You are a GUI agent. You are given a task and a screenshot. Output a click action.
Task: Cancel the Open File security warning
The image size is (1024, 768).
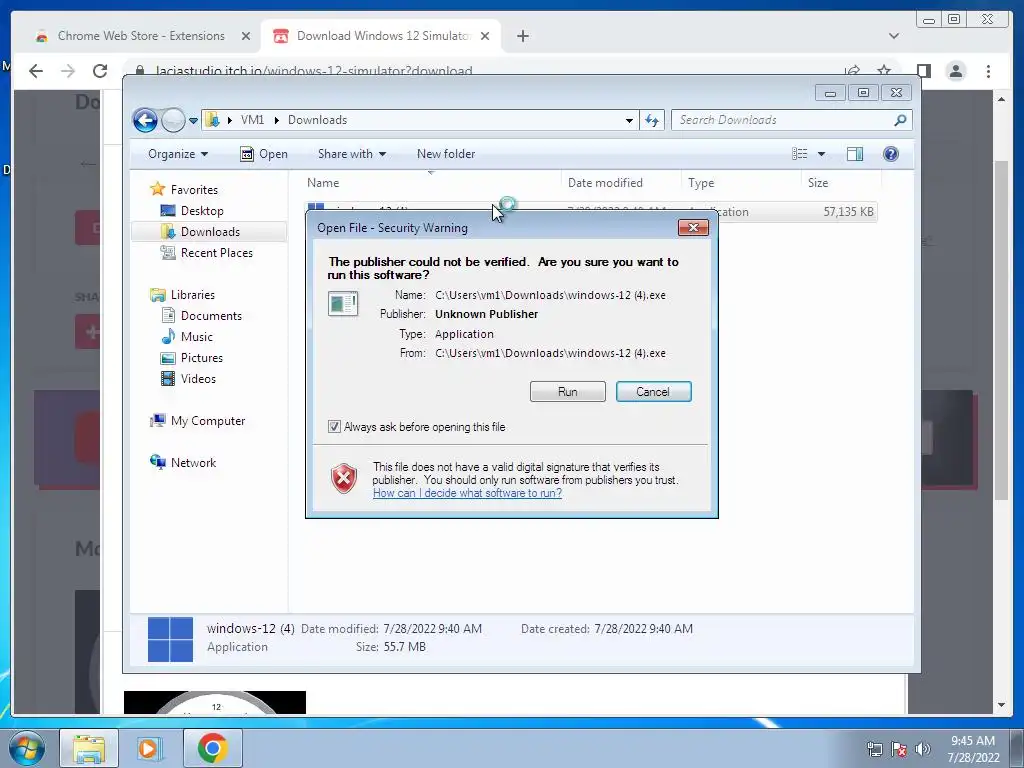(x=653, y=392)
